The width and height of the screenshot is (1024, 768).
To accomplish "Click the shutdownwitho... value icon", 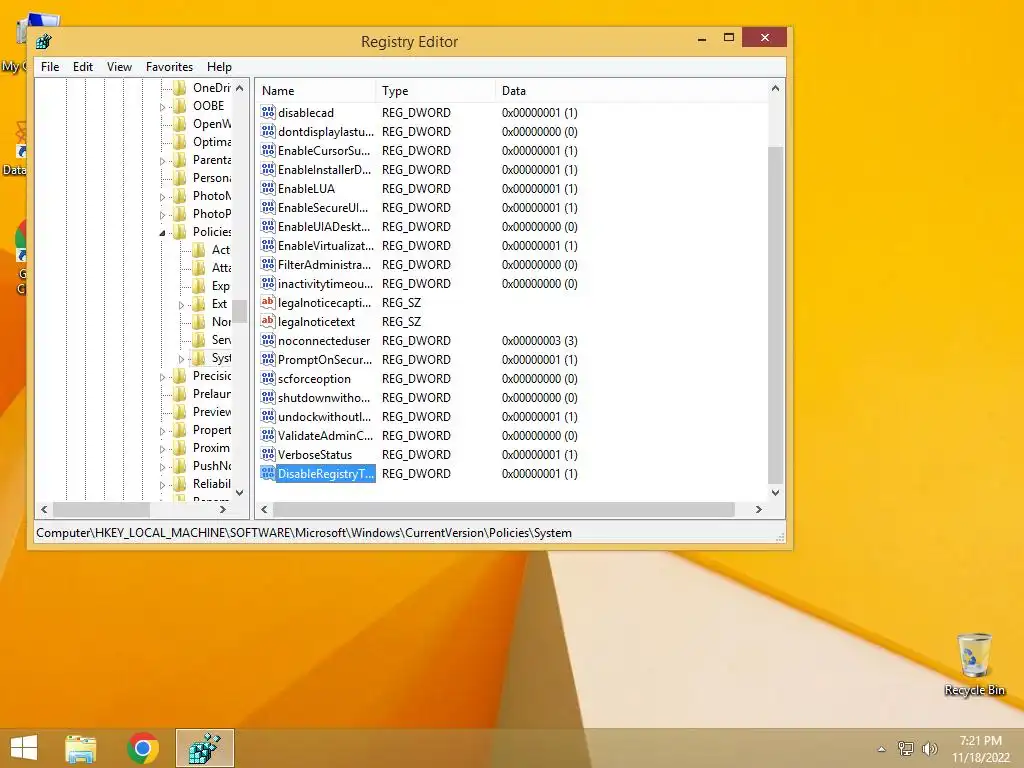I will point(268,396).
